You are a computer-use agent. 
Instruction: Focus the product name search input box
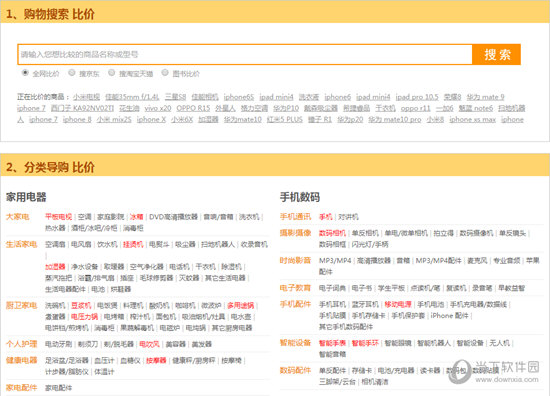pos(245,54)
